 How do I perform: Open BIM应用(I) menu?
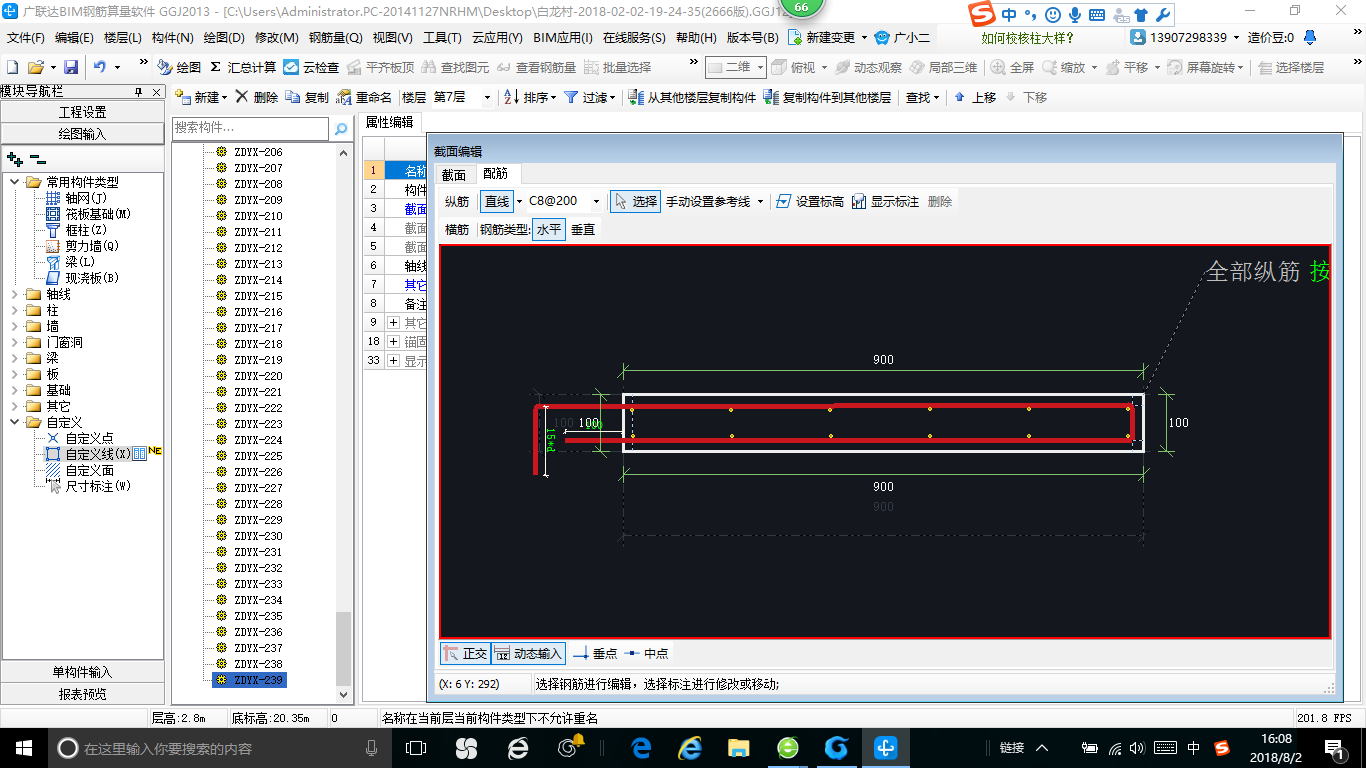point(563,38)
